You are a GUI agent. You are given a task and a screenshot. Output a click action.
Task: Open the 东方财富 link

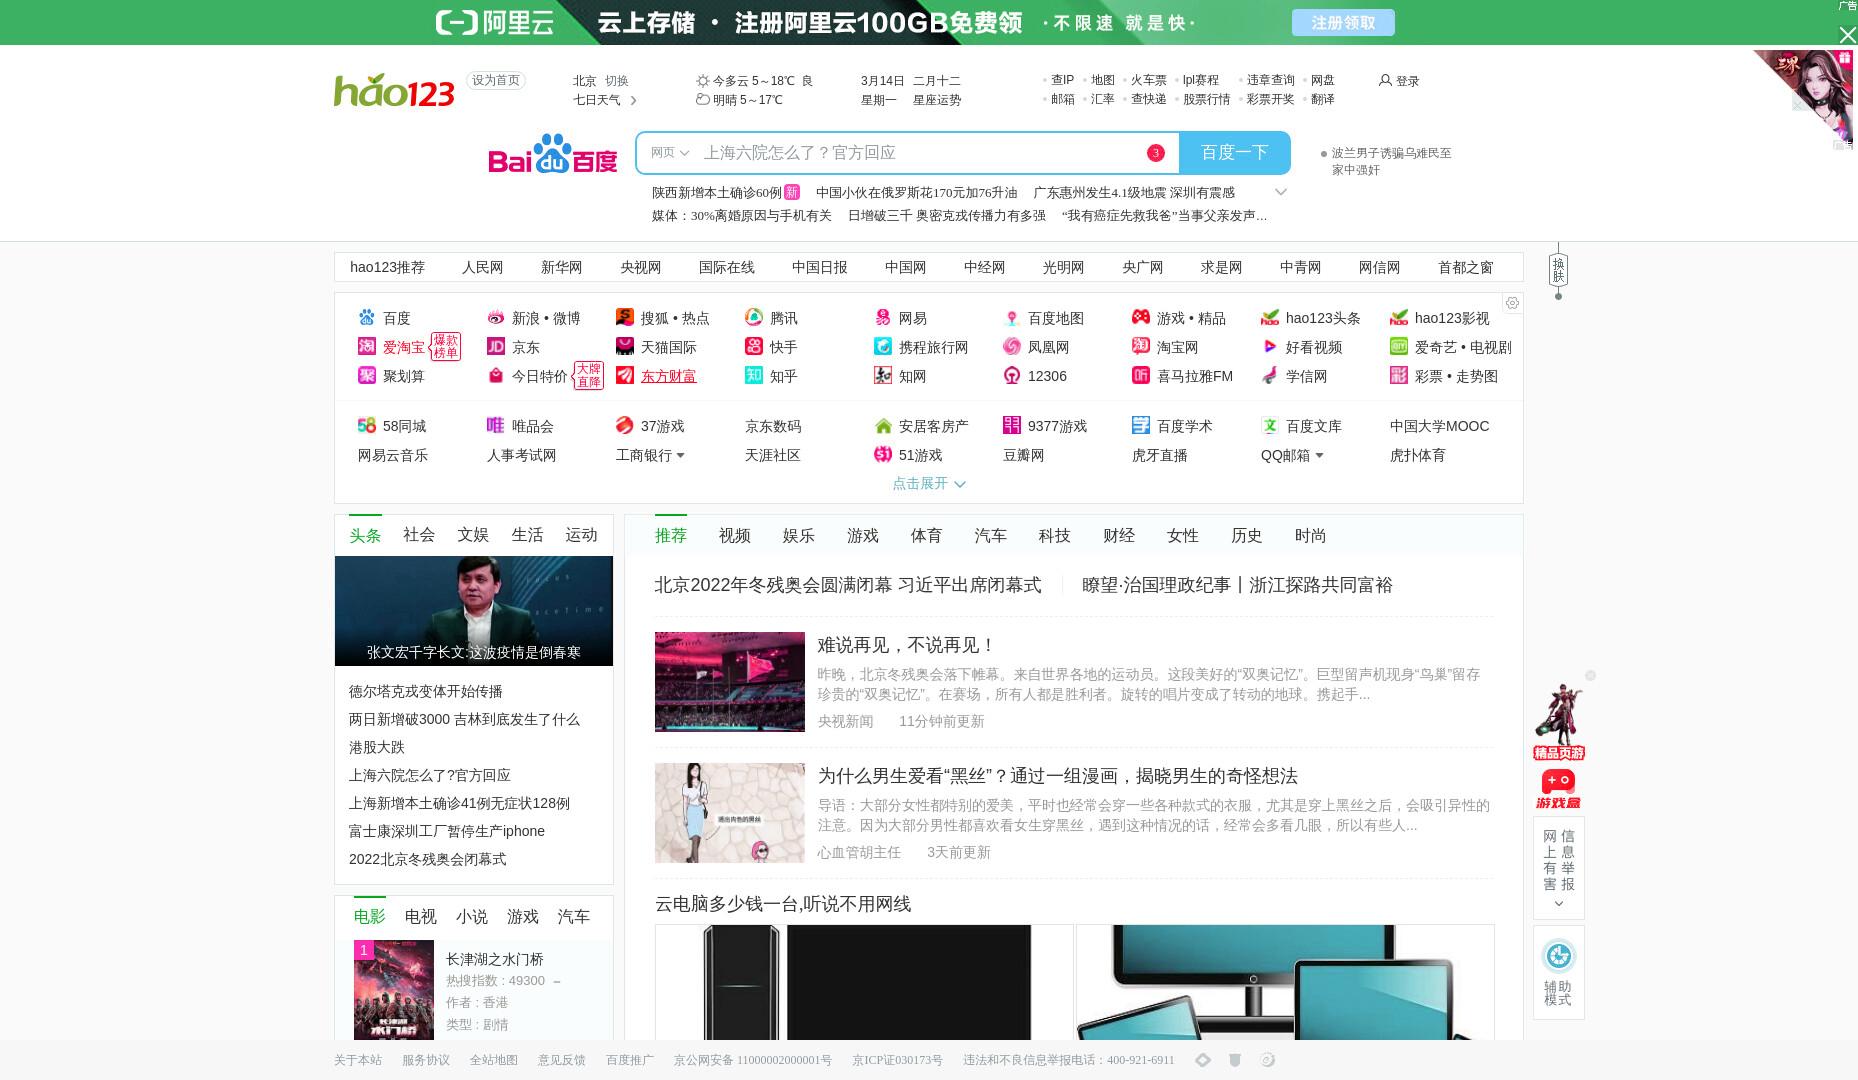[x=669, y=376]
